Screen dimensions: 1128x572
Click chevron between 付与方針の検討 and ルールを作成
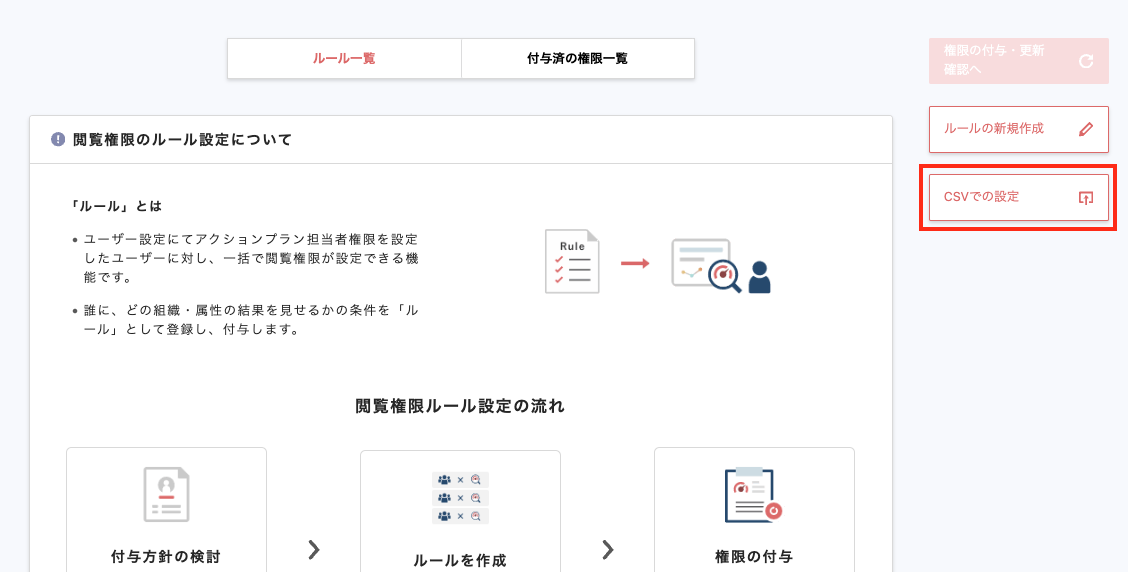(313, 549)
